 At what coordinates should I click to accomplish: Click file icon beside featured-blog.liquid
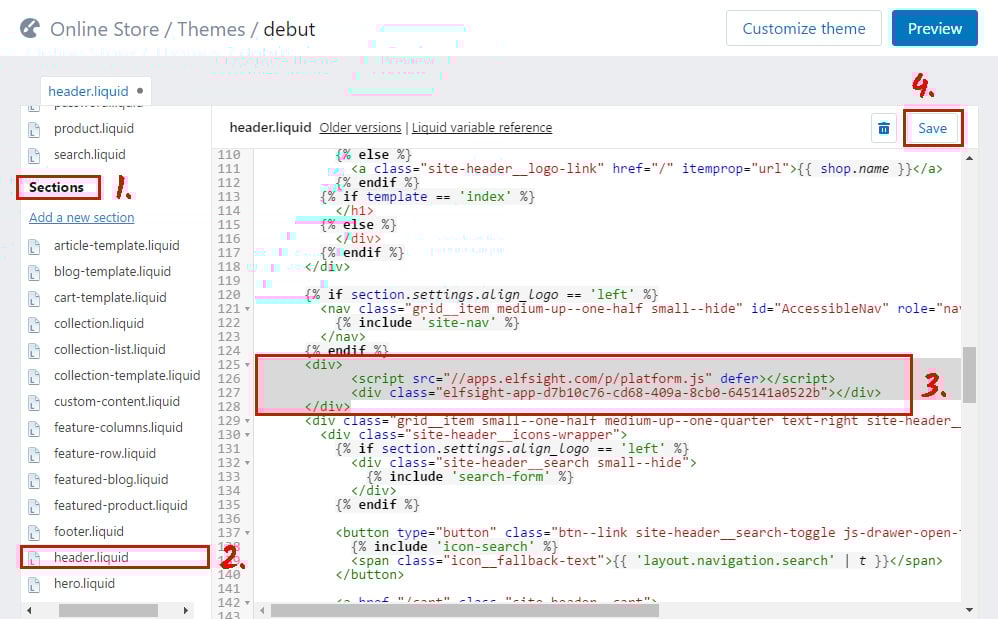34,482
